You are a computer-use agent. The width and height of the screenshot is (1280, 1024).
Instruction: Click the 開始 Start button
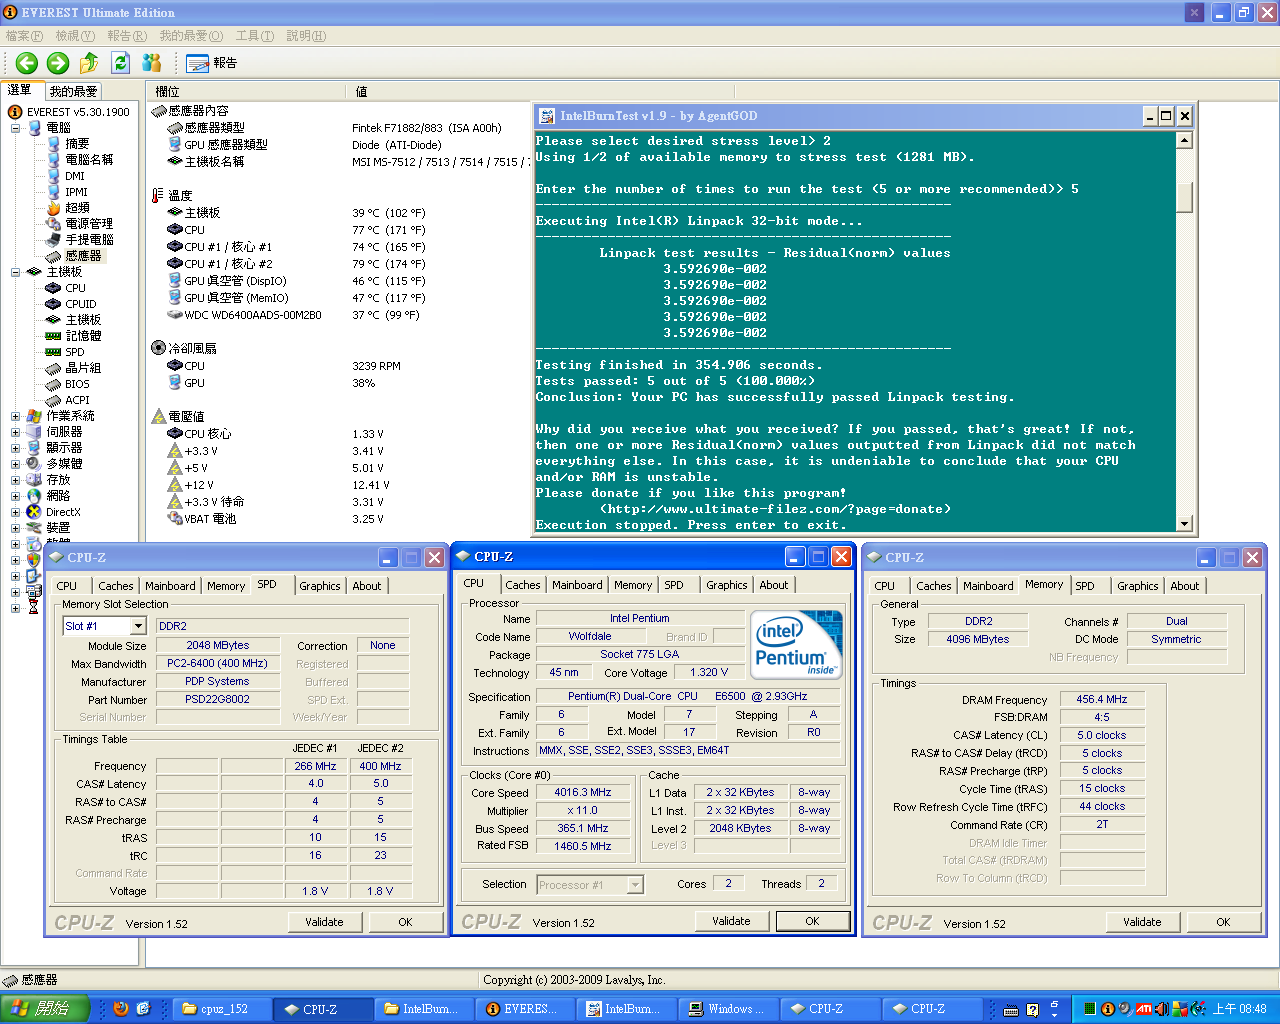point(45,1009)
